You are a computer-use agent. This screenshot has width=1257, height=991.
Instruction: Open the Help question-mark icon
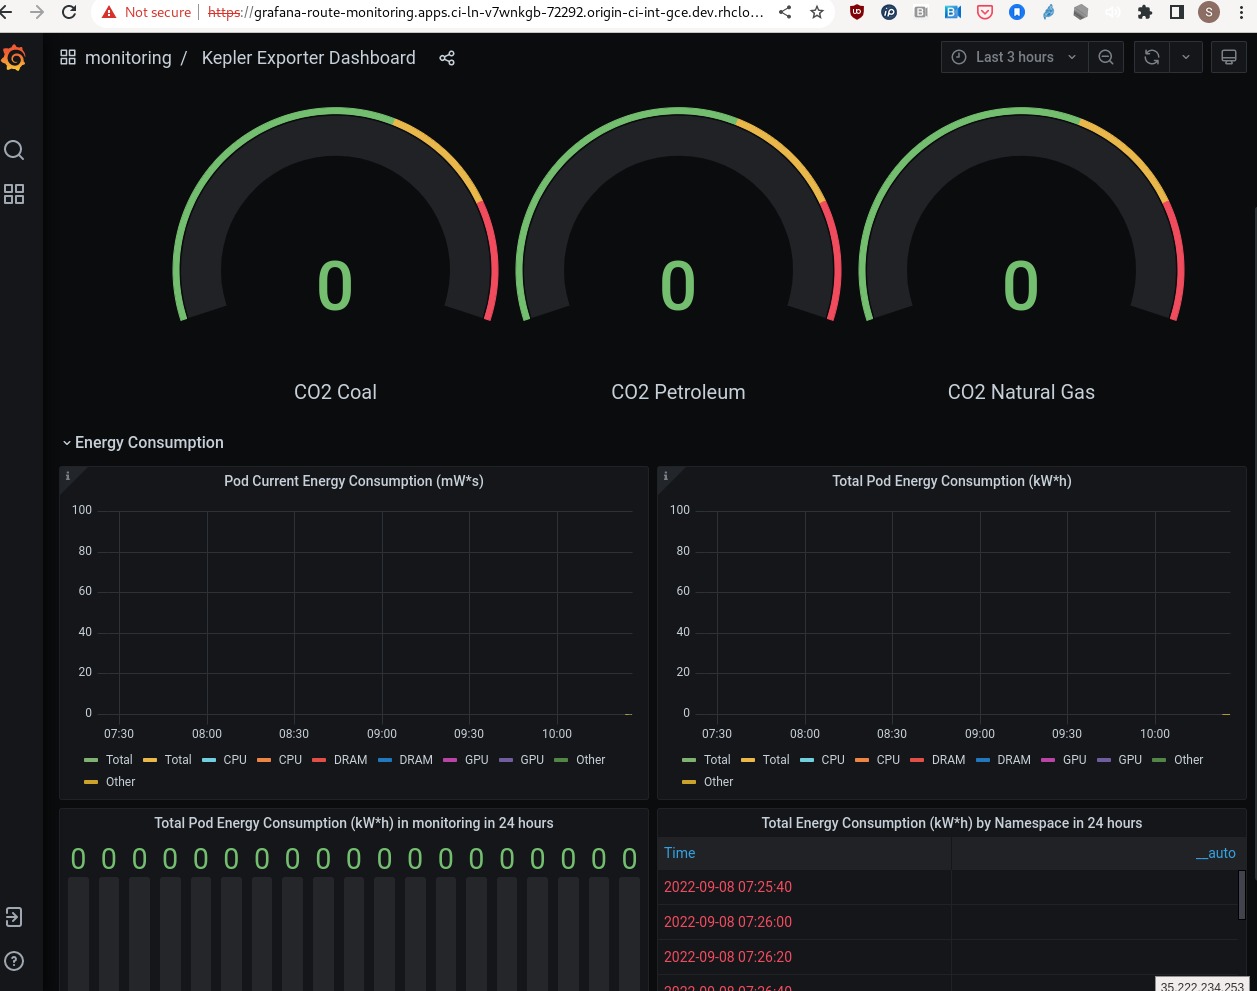click(x=14, y=961)
